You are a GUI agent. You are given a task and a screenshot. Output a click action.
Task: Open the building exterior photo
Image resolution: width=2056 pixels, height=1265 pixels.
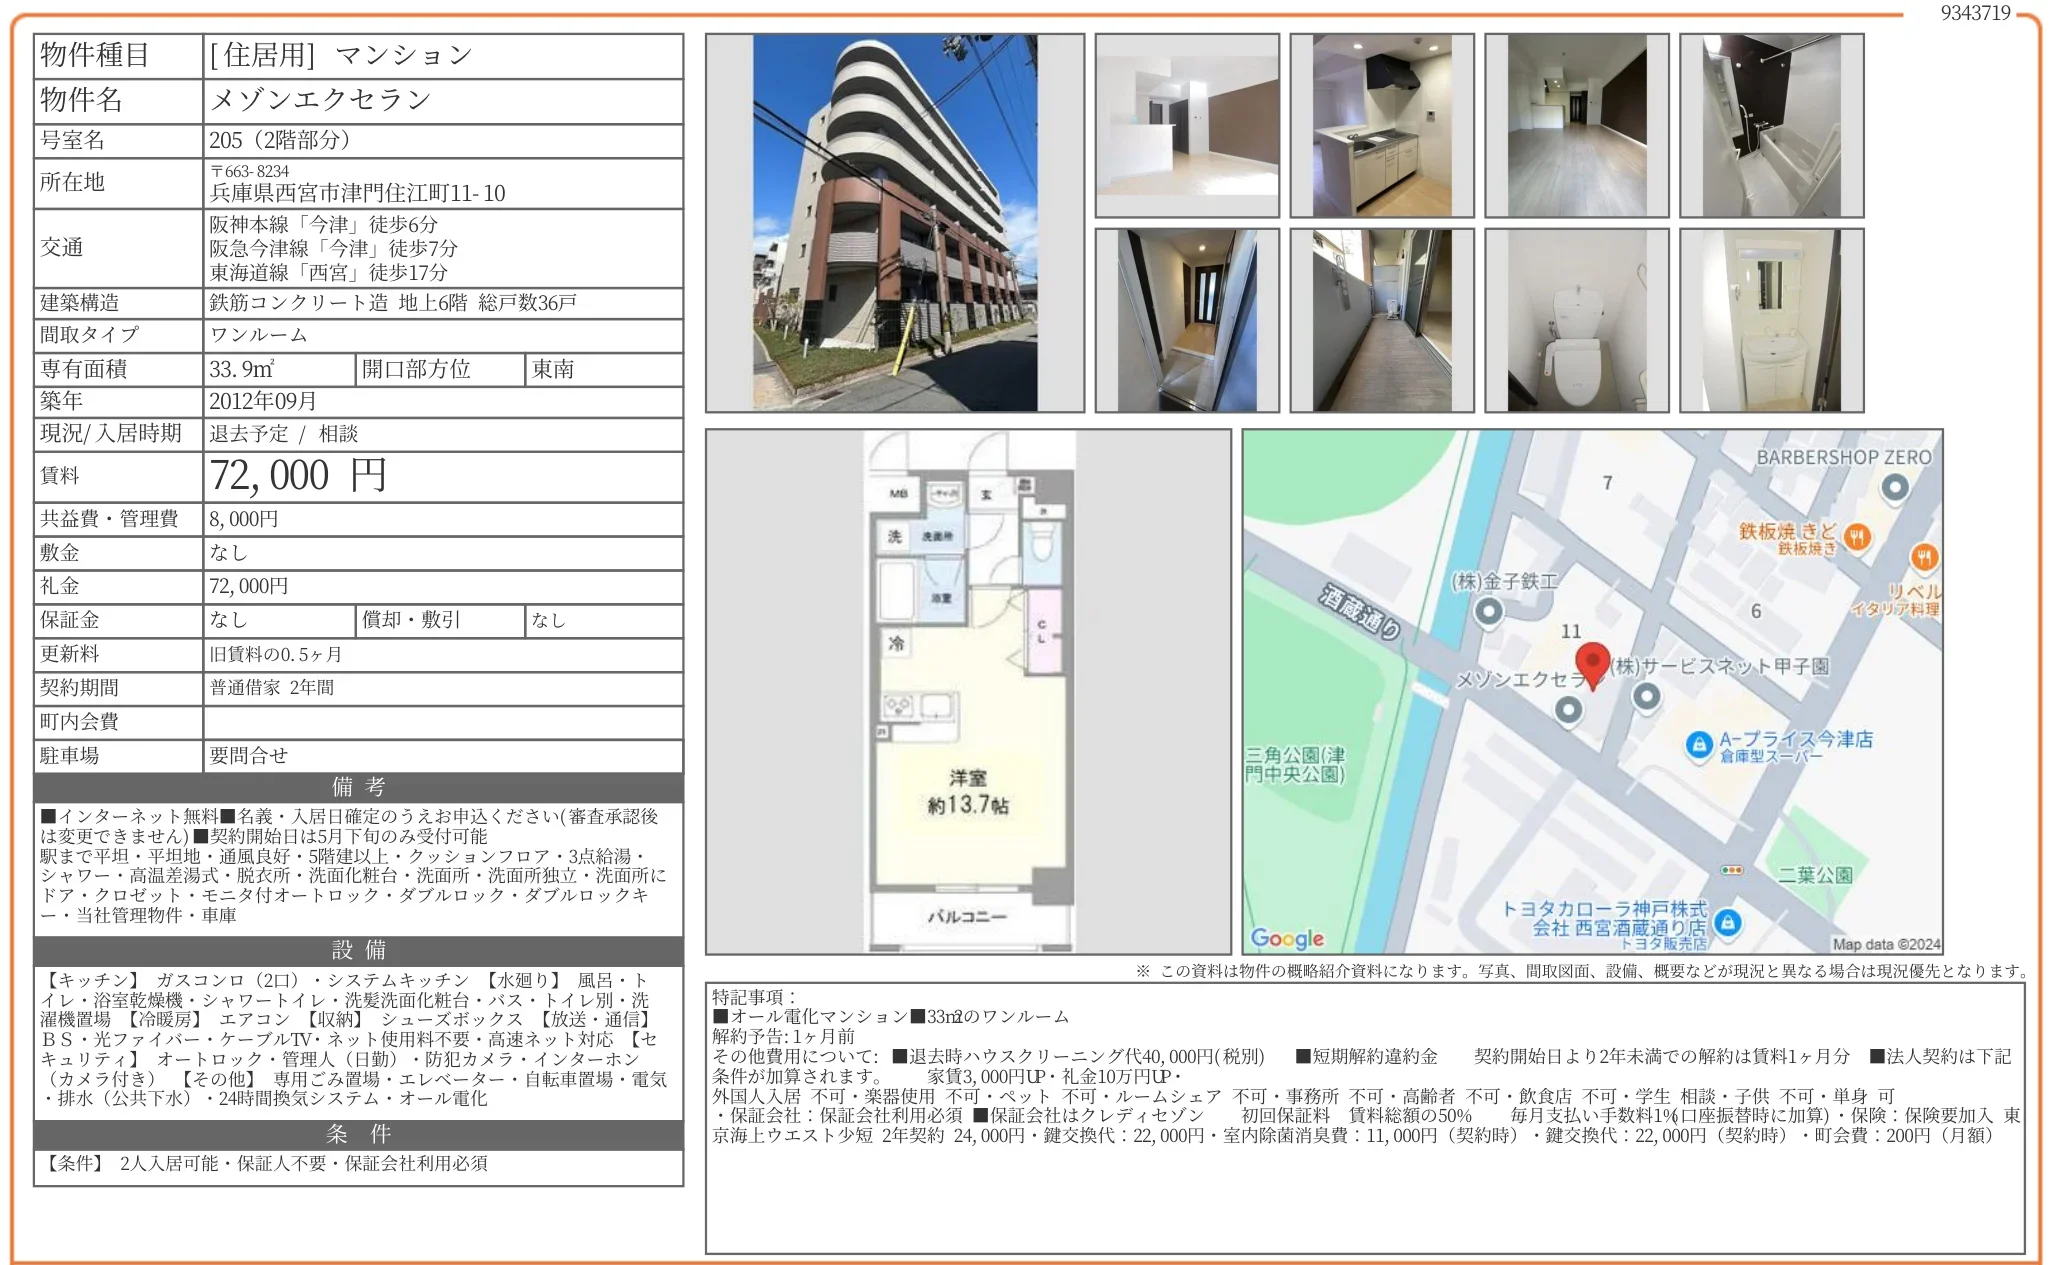click(894, 223)
